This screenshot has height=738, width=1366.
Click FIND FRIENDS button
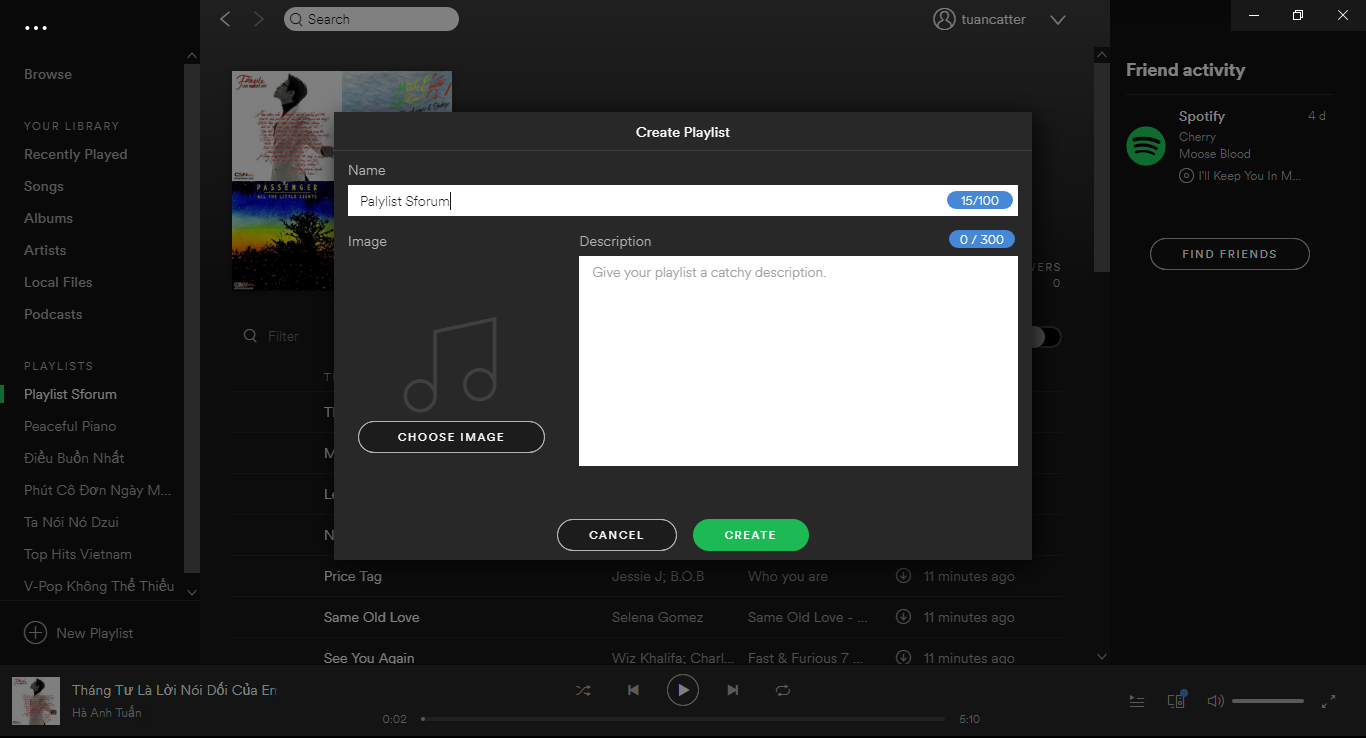click(x=1230, y=254)
